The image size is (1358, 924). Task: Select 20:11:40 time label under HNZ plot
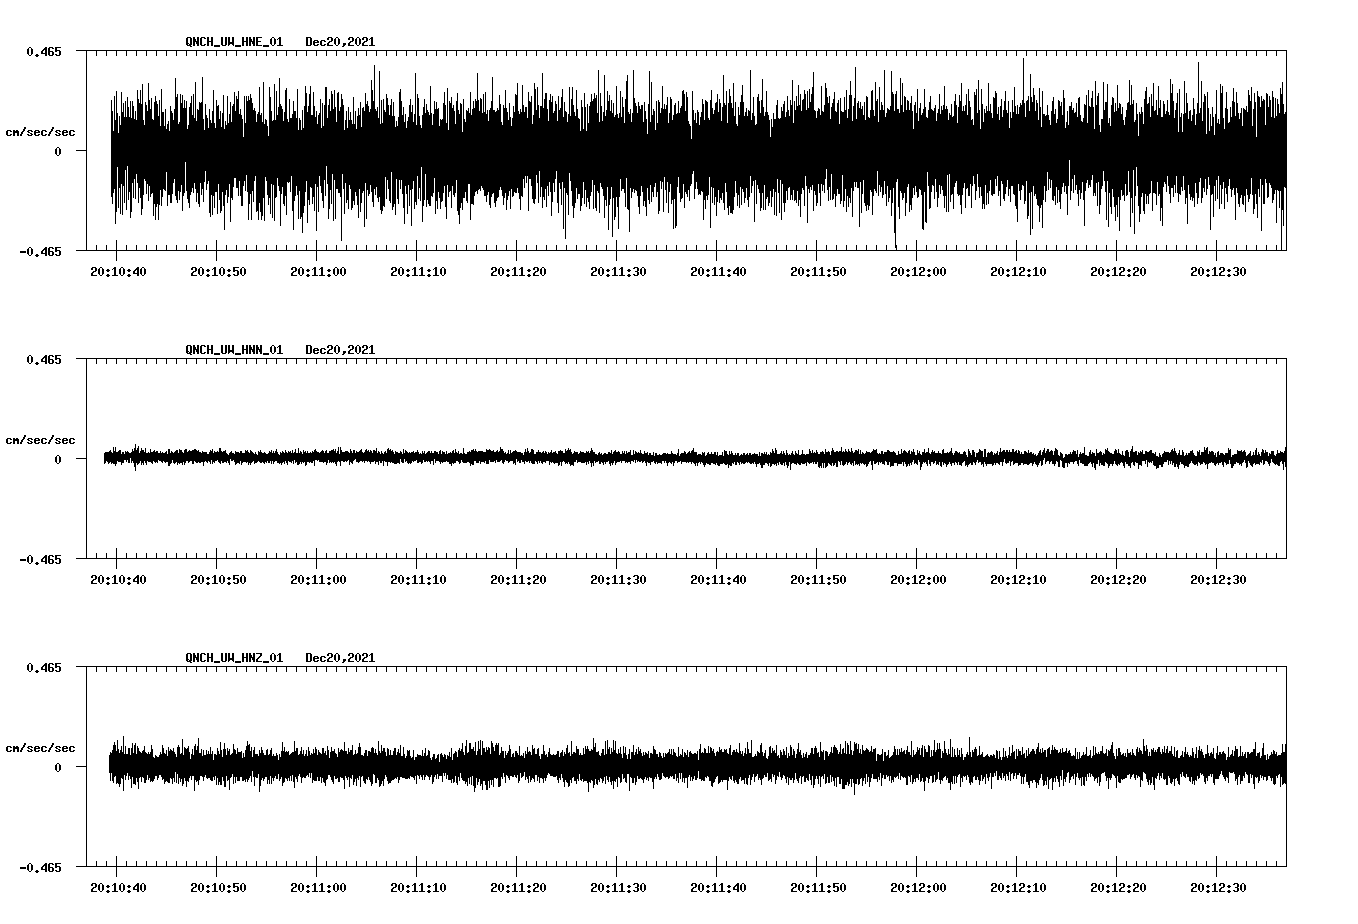718,888
